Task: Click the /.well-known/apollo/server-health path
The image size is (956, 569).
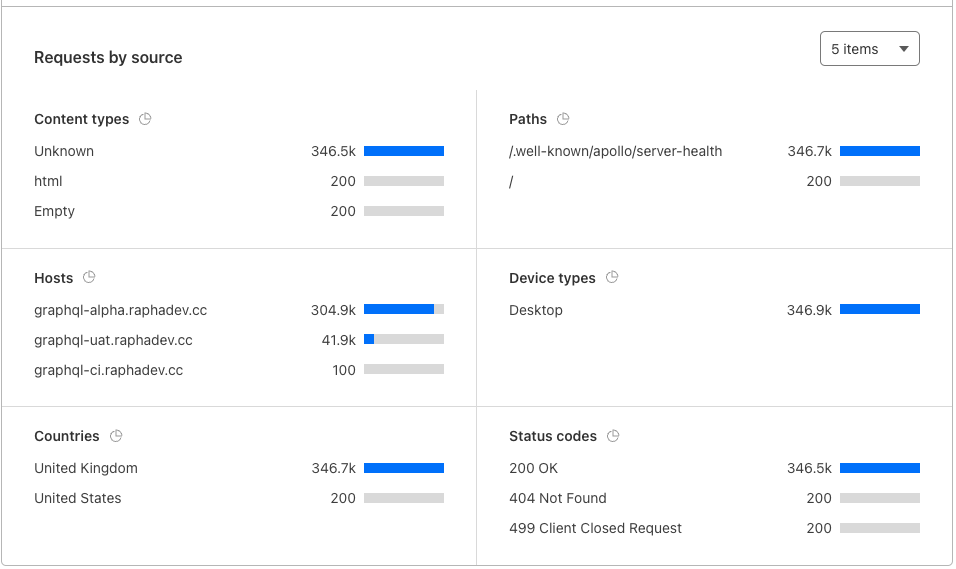Action: tap(615, 151)
